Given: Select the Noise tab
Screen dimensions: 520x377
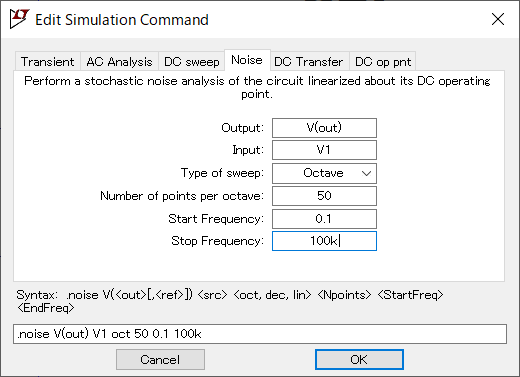Looking at the screenshot, I should coord(247,60).
